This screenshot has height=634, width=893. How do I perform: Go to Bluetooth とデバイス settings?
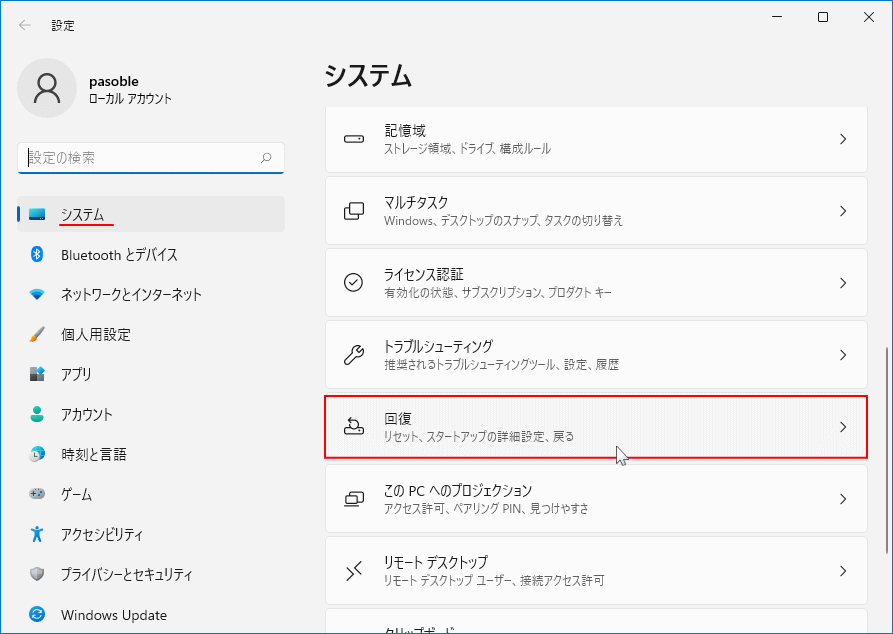(151, 255)
